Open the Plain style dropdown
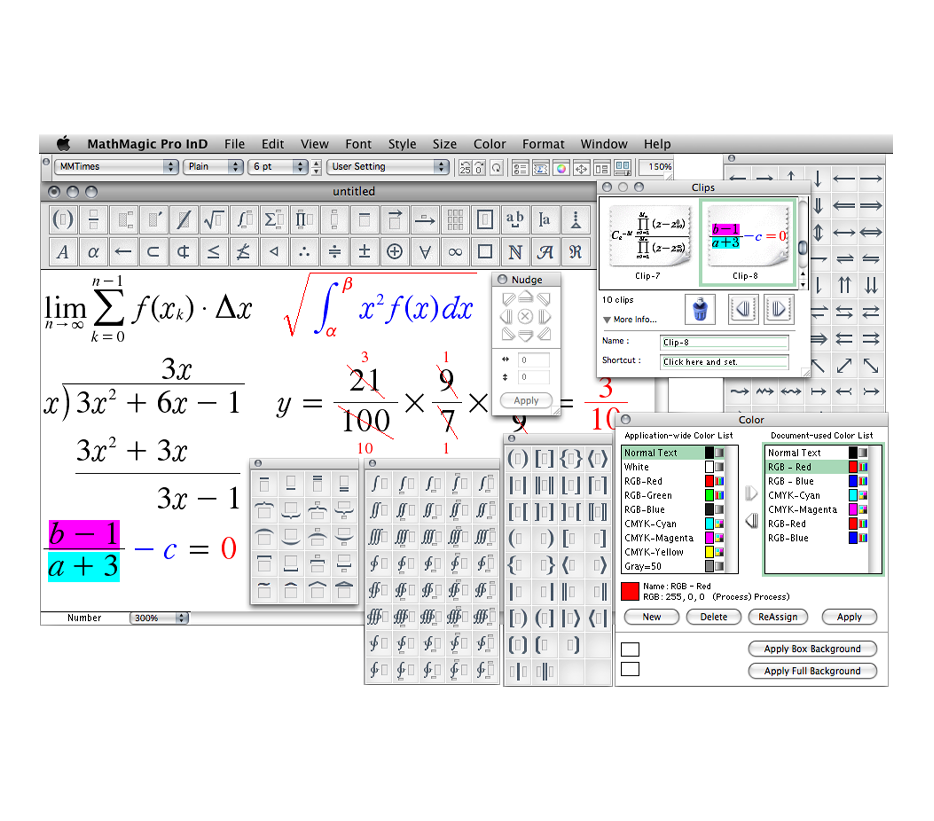The height and width of the screenshot is (821, 934). click(x=214, y=167)
